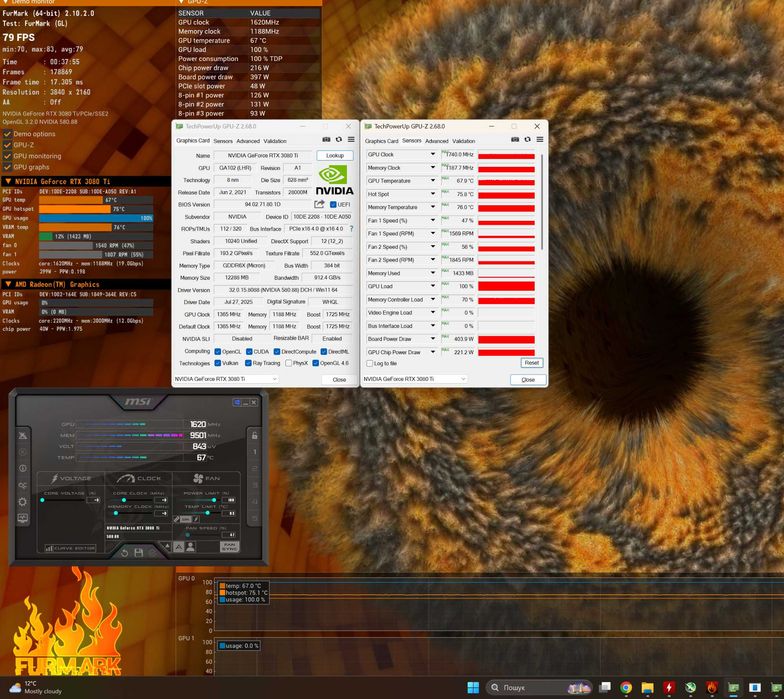Click Memory Clock slider handle in Afterburner
The width and height of the screenshot is (784, 699).
tap(116, 513)
